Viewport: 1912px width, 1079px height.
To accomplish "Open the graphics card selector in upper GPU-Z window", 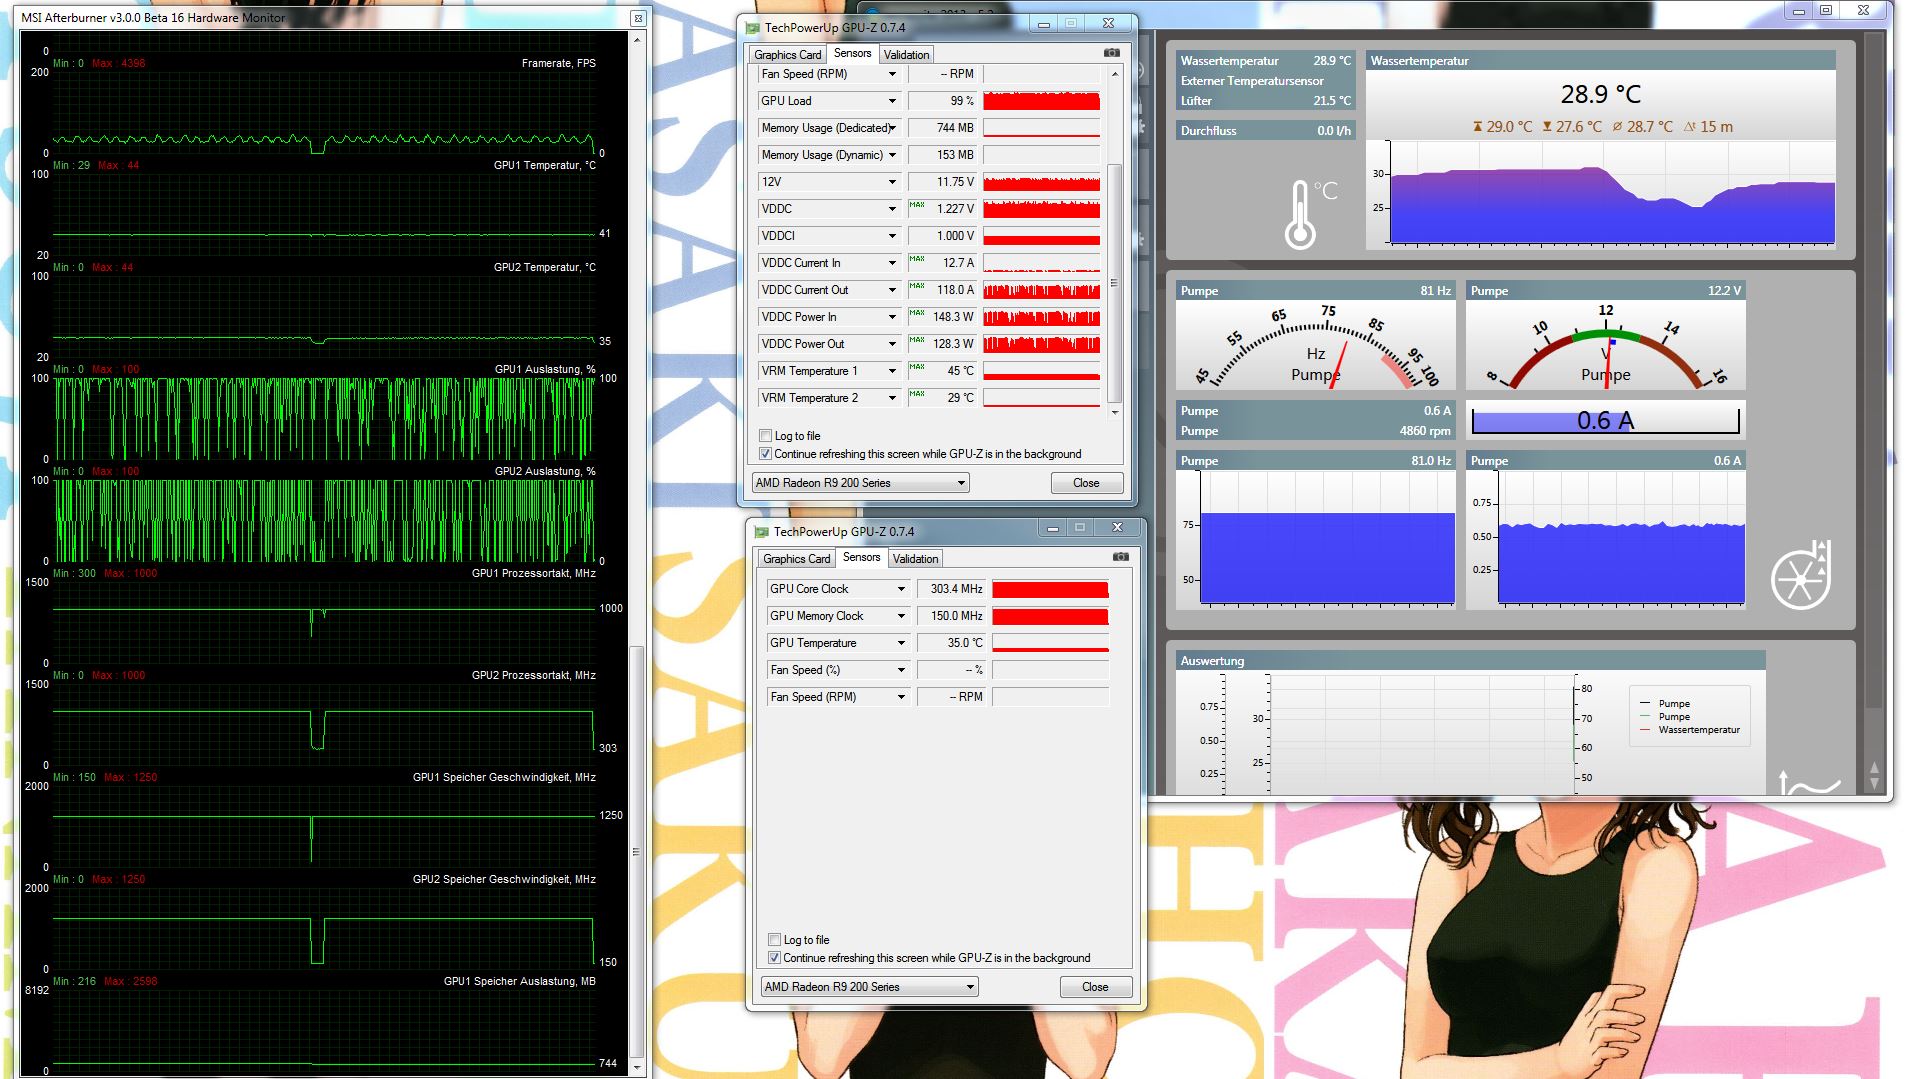I will click(x=861, y=483).
